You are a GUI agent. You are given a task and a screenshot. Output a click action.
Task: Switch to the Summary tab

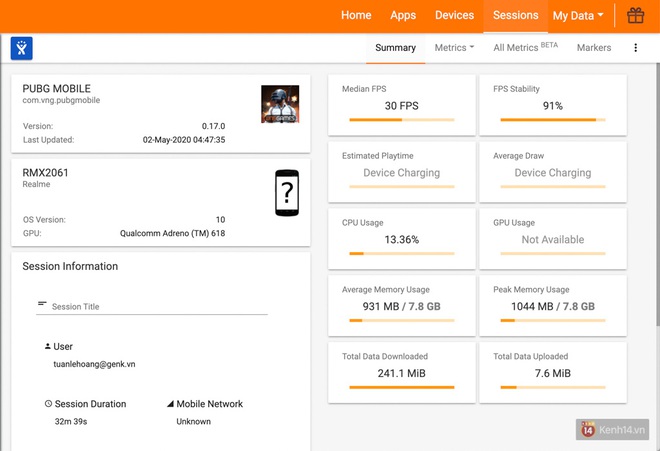tap(396, 48)
